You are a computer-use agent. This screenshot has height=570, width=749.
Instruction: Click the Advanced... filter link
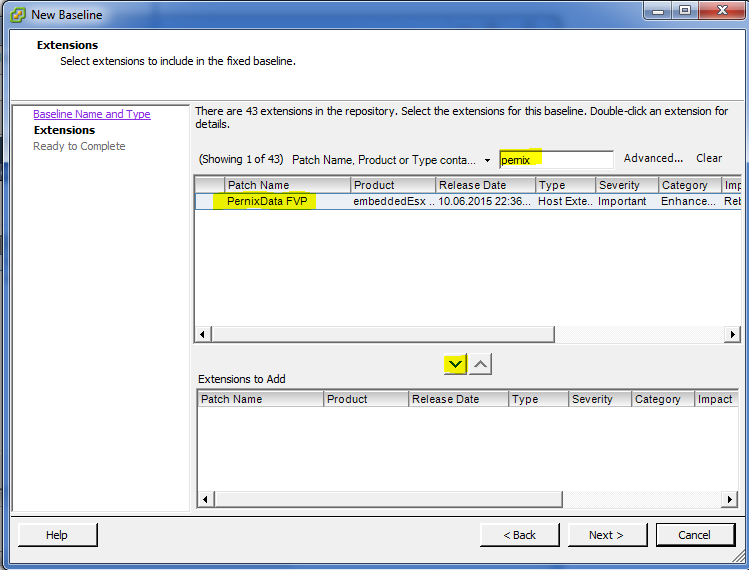pos(653,158)
